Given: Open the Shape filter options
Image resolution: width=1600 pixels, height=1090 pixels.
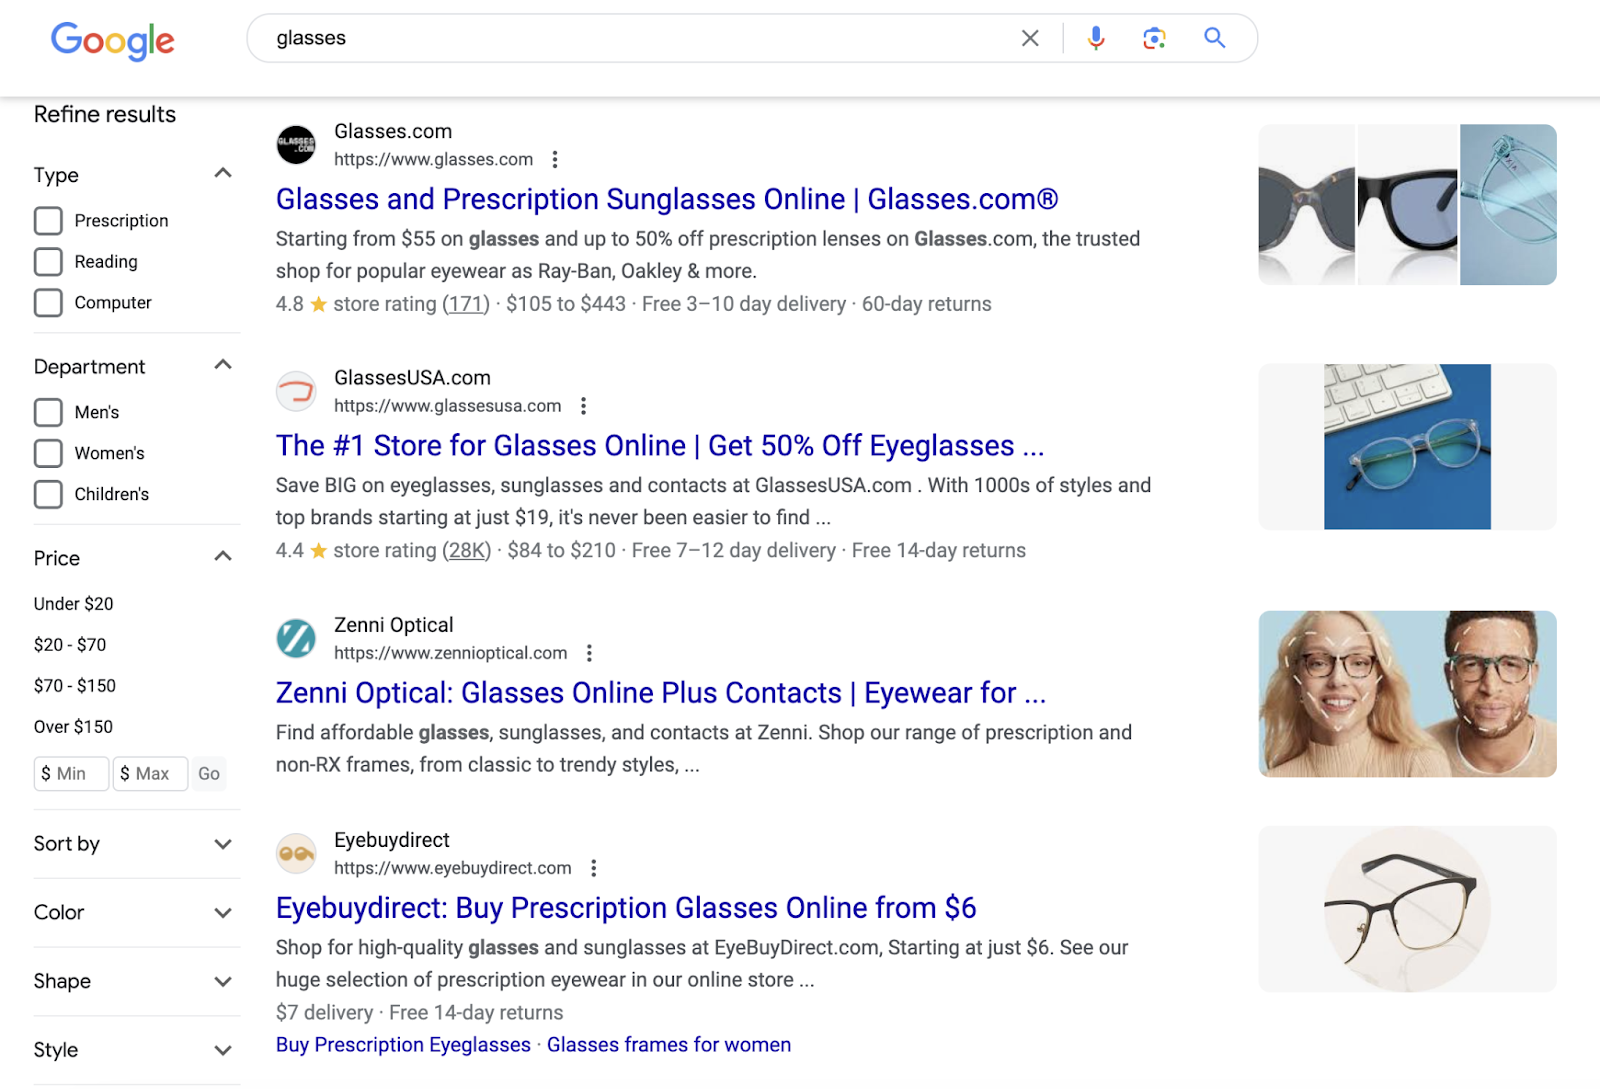Looking at the screenshot, I should [222, 981].
